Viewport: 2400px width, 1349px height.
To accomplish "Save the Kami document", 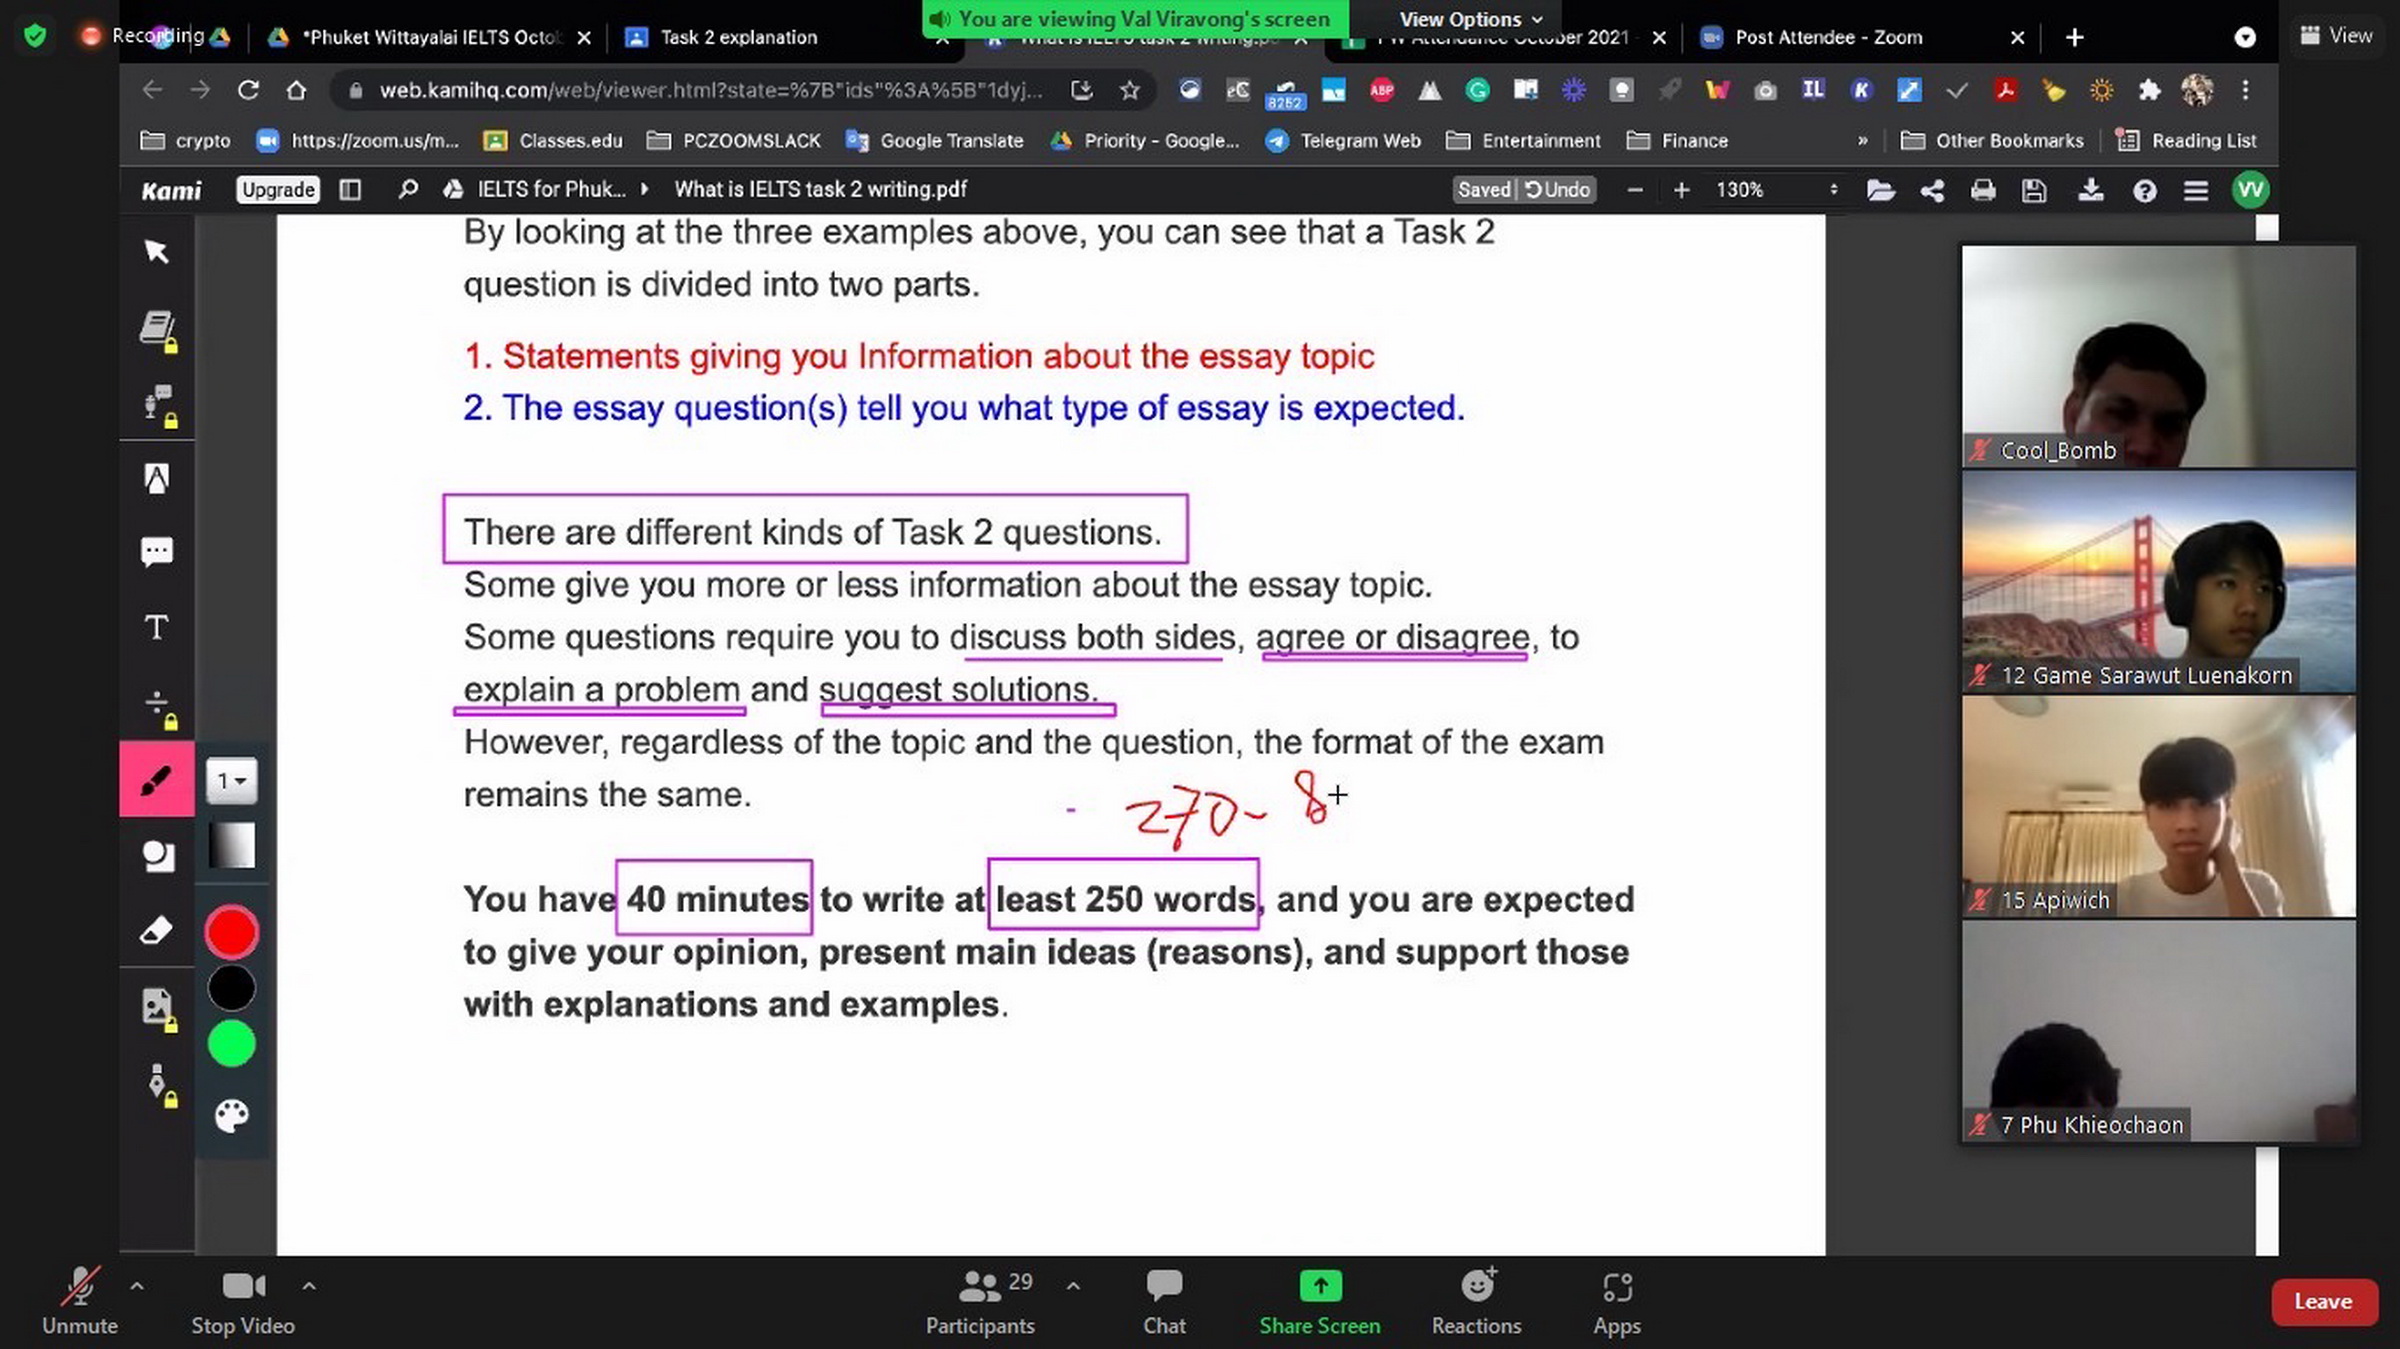I will [2034, 190].
